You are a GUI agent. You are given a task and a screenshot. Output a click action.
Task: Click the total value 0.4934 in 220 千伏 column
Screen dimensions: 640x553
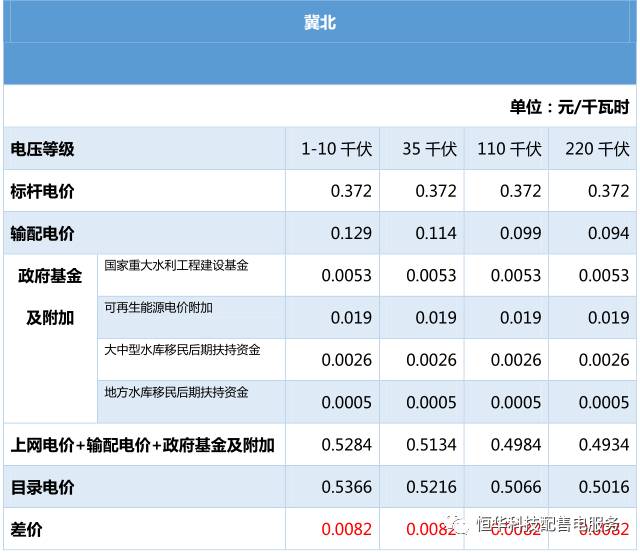603,445
